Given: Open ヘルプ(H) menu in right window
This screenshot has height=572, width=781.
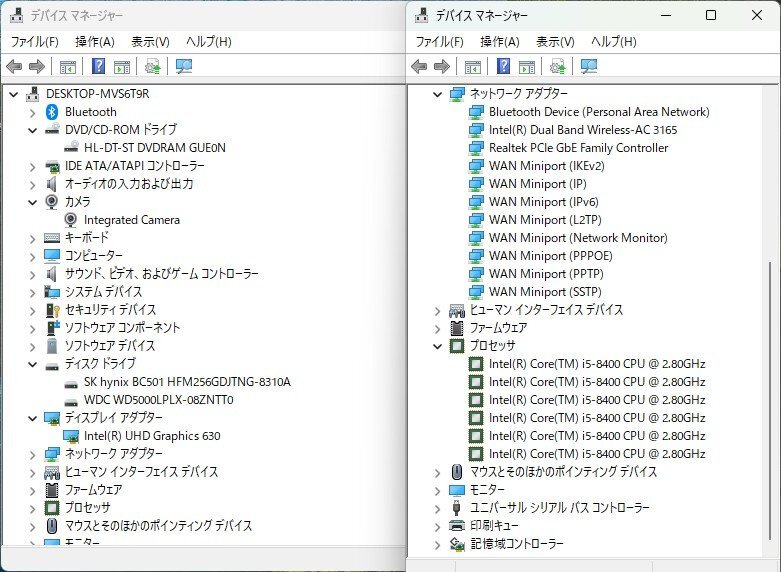Looking at the screenshot, I should pos(614,42).
